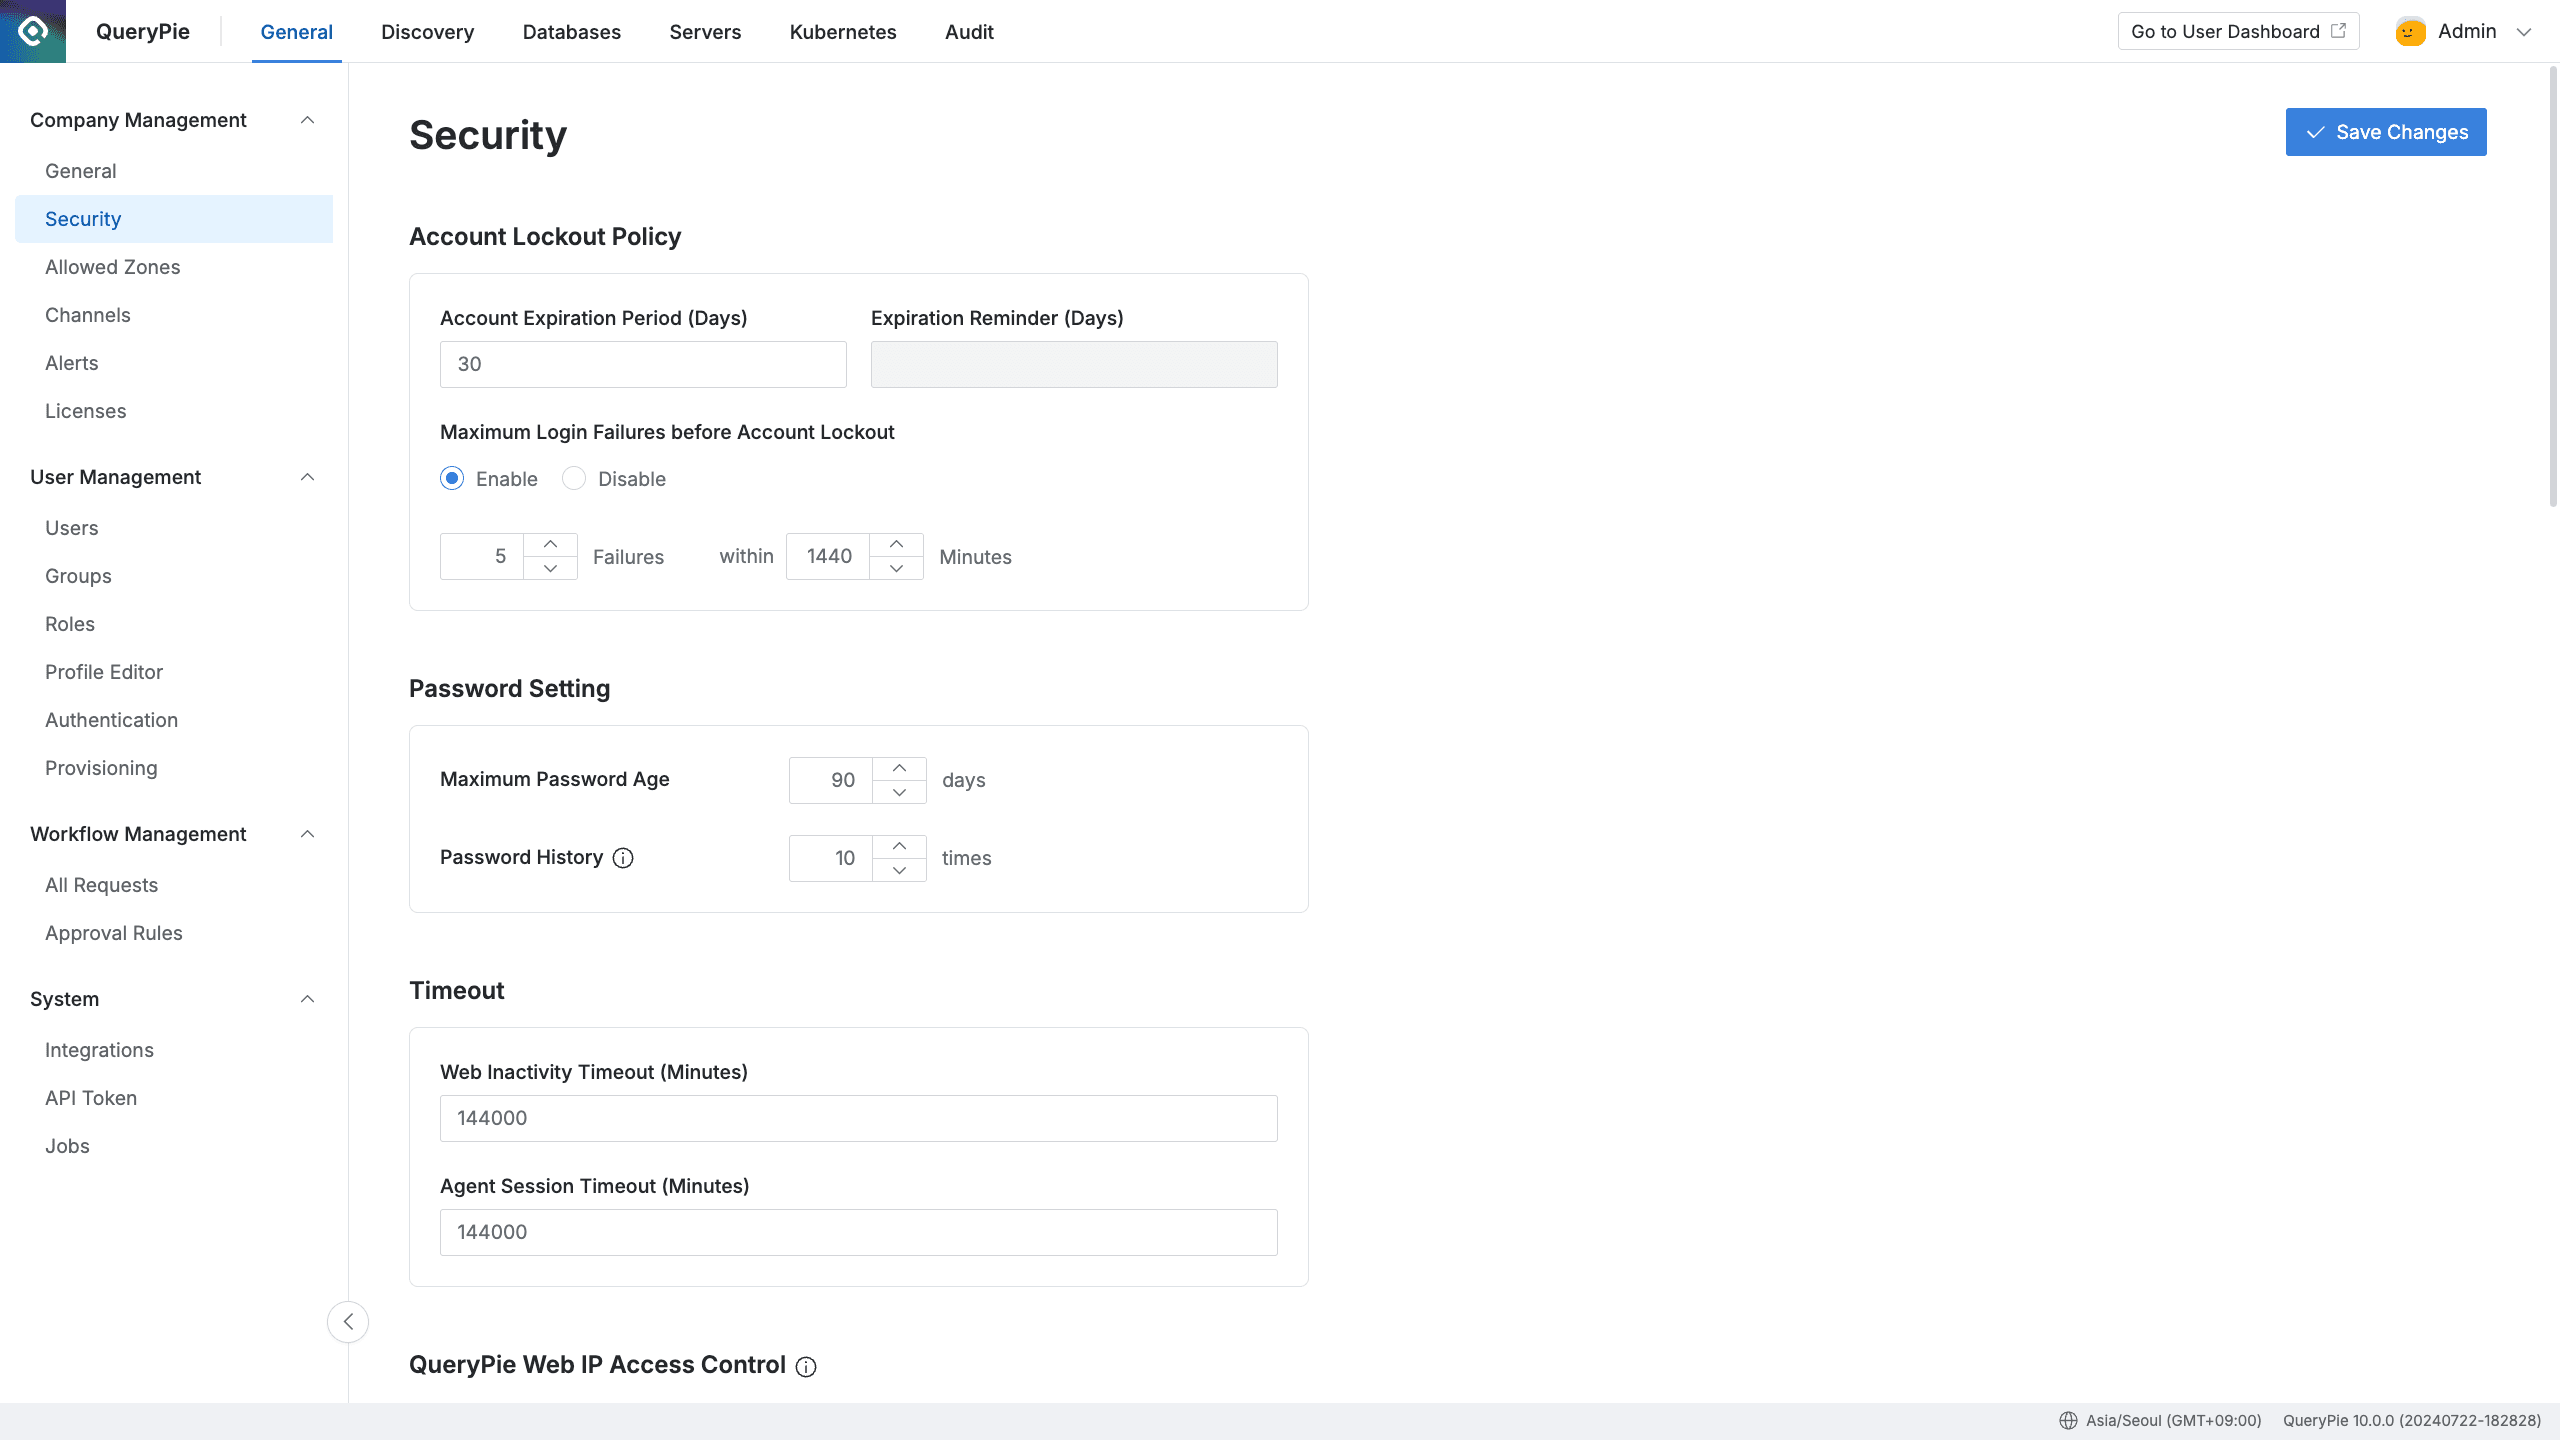
Task: Decrease the Maximum Password Age stepper
Action: pos(899,793)
